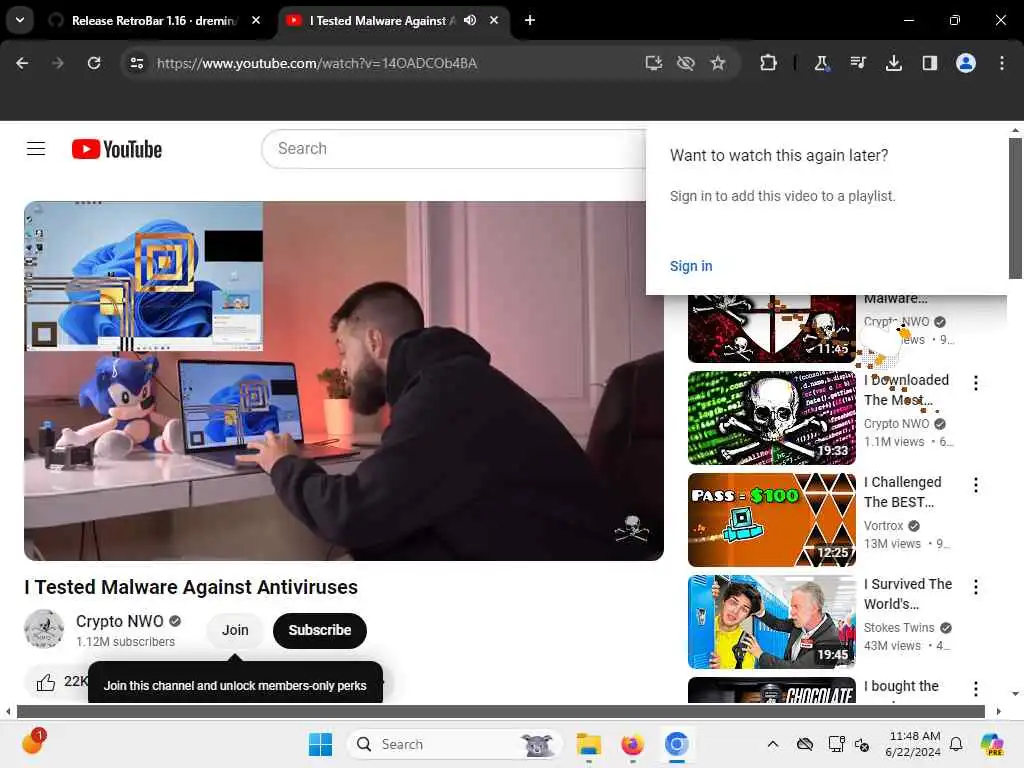Open Chrome Labs flask icon
1024x768 pixels.
coord(822,63)
